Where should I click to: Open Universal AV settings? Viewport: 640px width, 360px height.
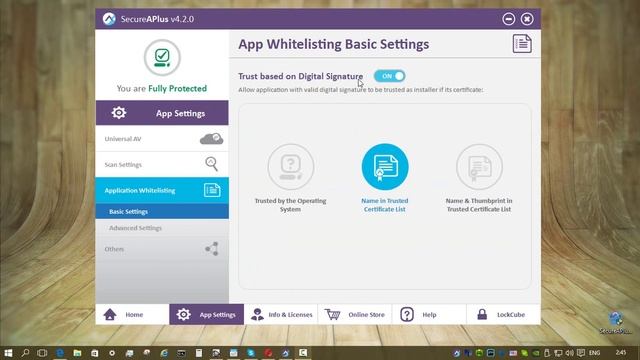[x=162, y=139]
